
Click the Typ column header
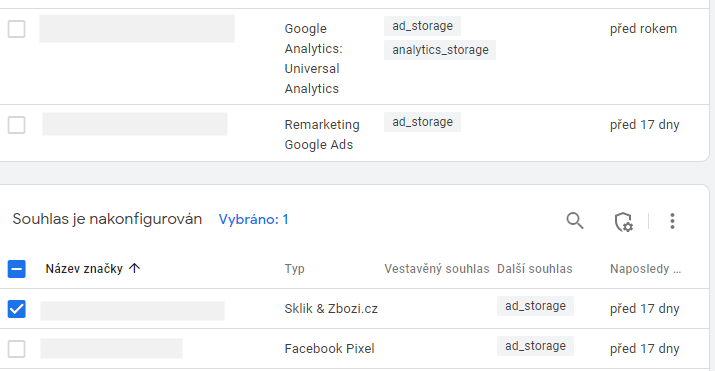(x=295, y=269)
